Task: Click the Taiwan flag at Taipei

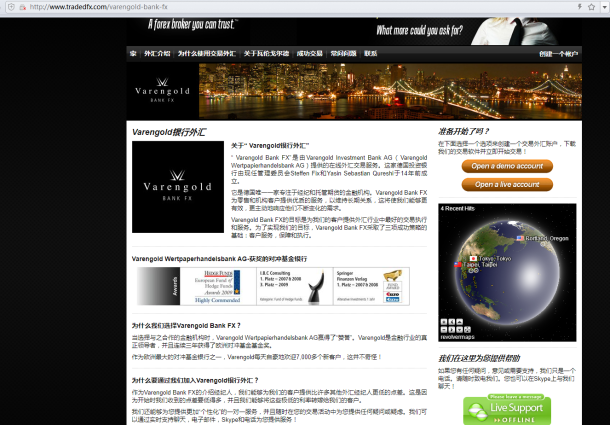Action: tap(458, 264)
